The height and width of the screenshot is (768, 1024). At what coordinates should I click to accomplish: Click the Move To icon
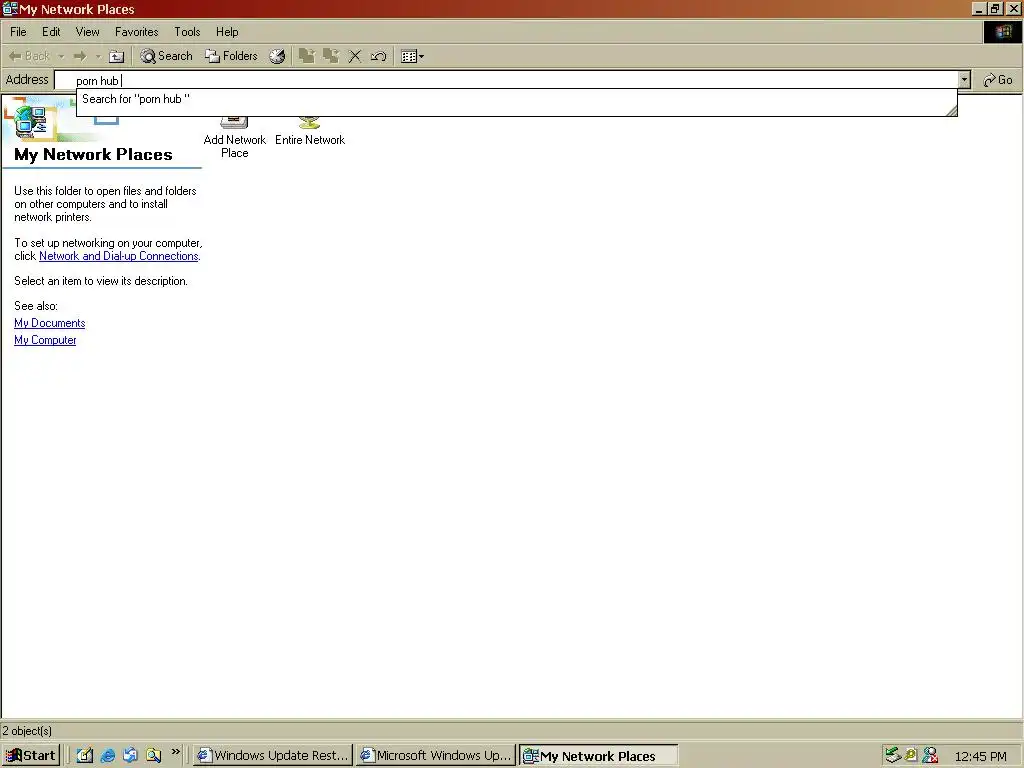[x=306, y=56]
